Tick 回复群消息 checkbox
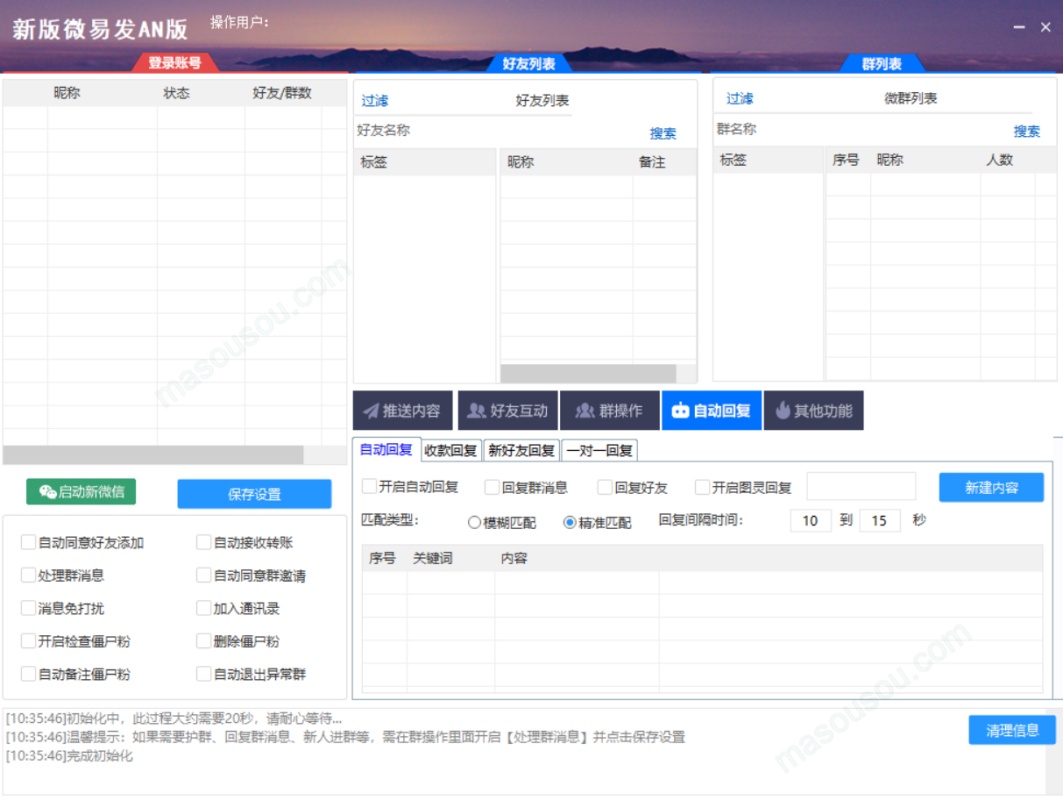This screenshot has width=1063, height=800. [492, 487]
